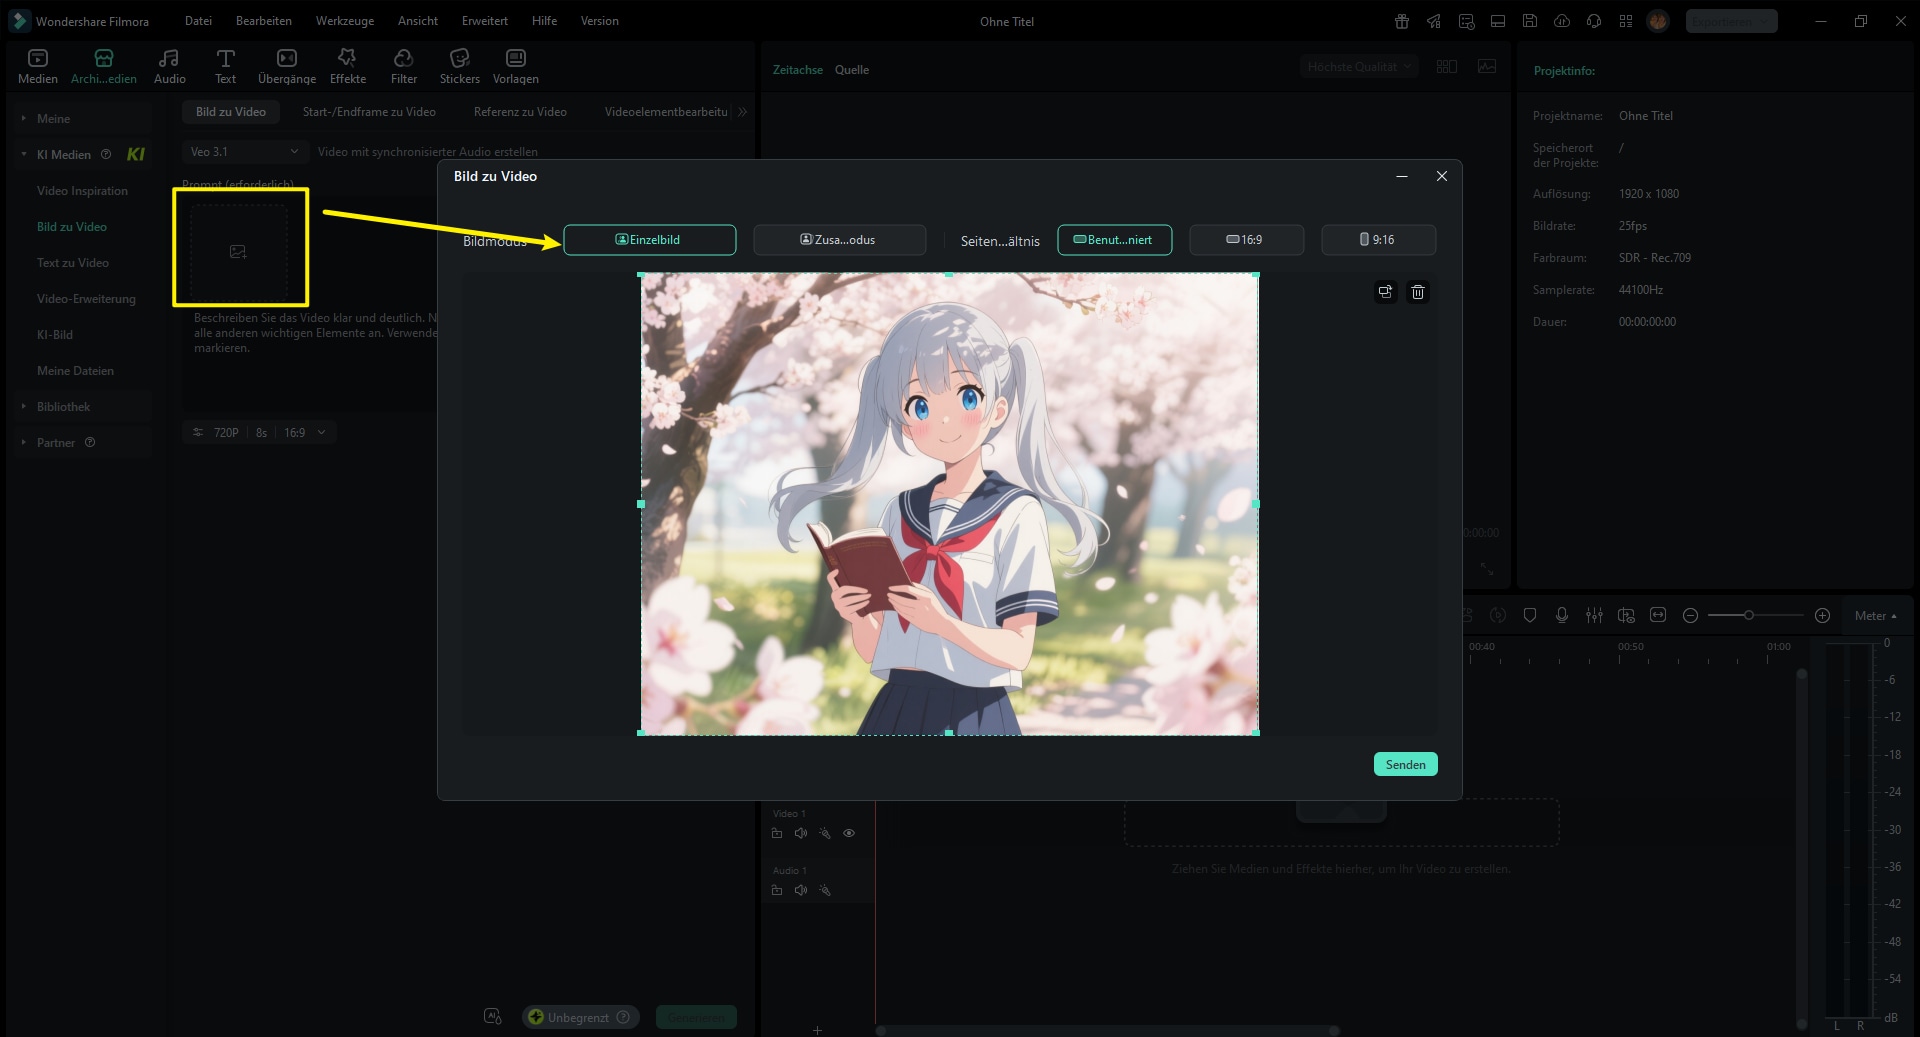Select the Text zu Video sidebar item
This screenshot has height=1037, width=1920.
73,263
